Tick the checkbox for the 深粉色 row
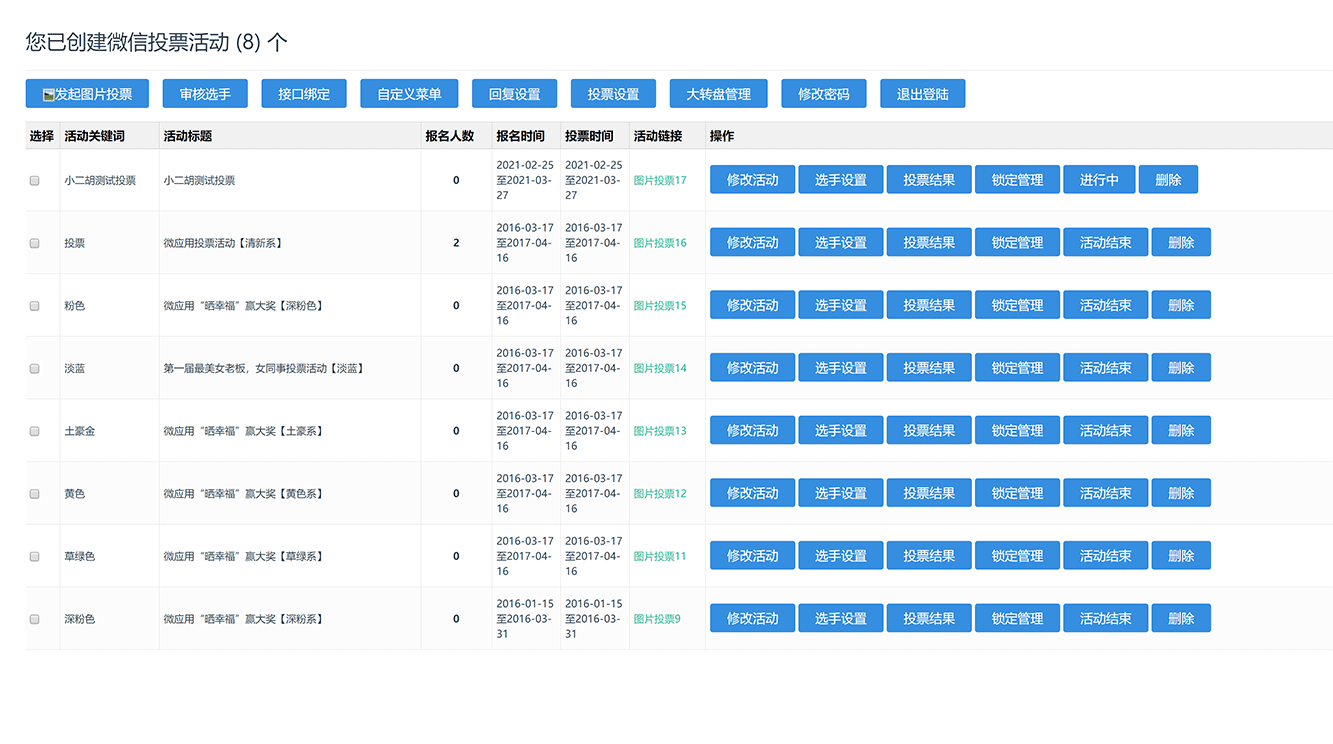The image size is (1333, 744). 33,618
